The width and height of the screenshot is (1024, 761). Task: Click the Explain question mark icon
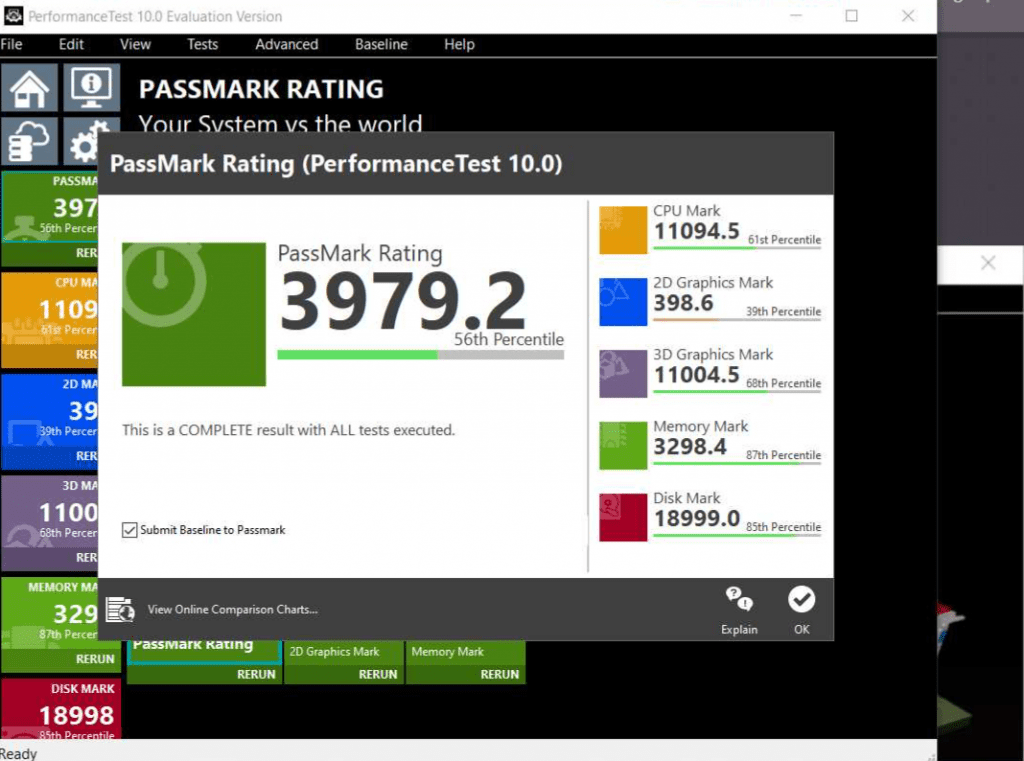coord(739,600)
